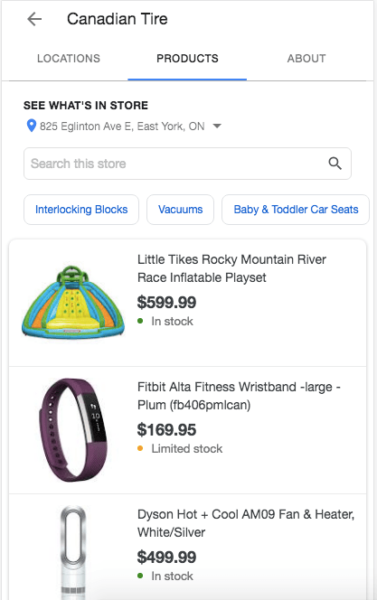Filter by Interlocking Blocks chip
Viewport: 377px width, 600px height.
point(81,209)
